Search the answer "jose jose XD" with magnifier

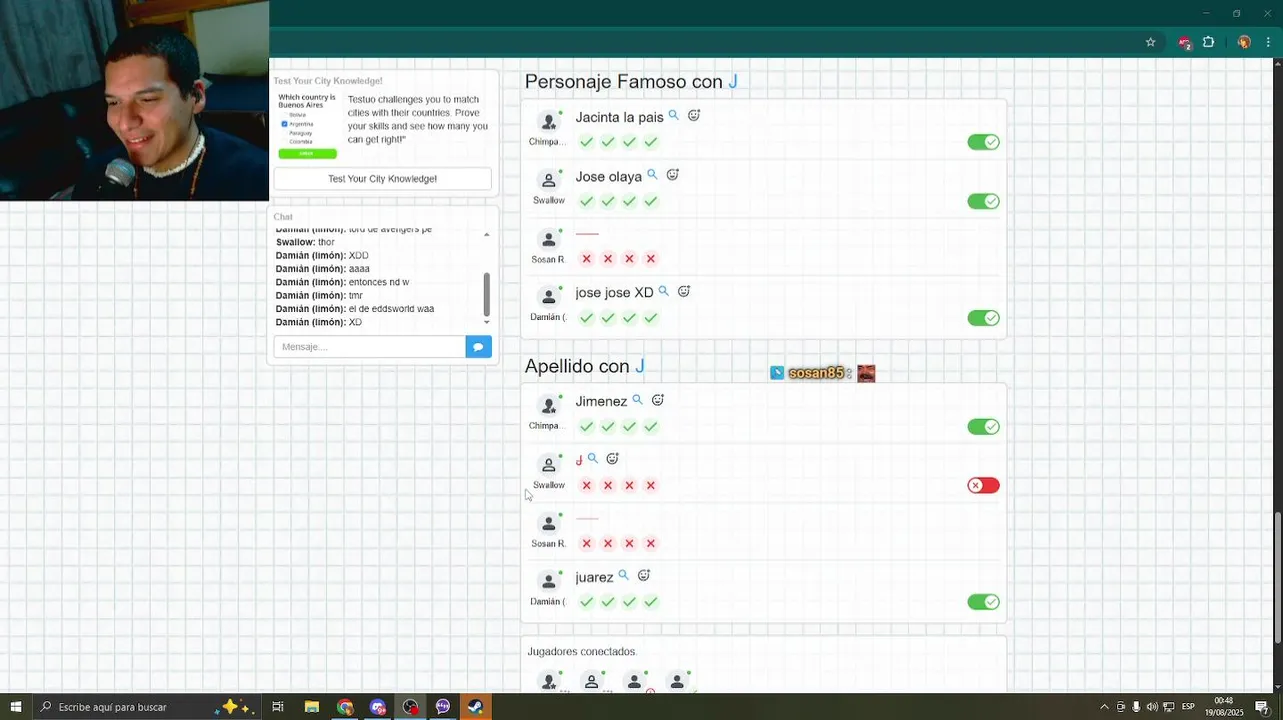point(663,292)
